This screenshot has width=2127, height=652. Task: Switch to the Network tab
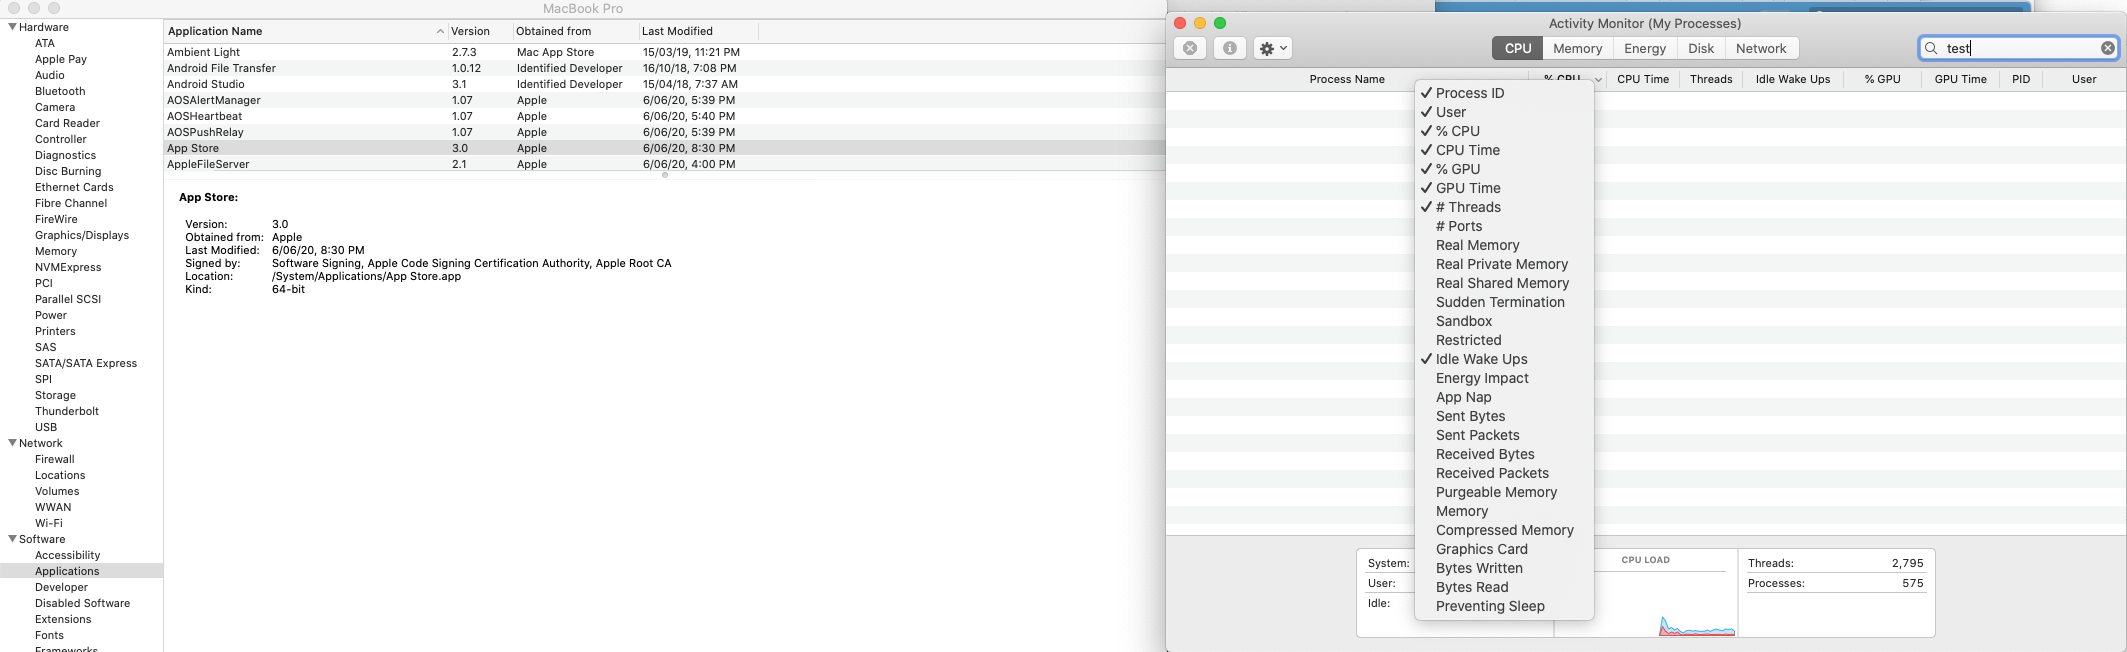point(1761,48)
